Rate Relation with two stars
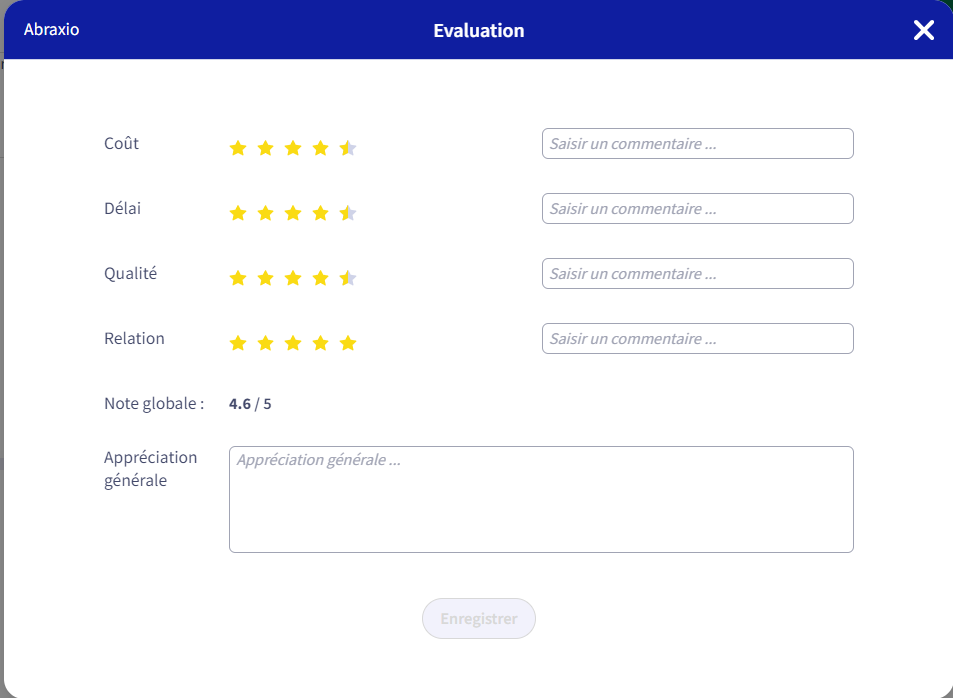 pos(266,343)
